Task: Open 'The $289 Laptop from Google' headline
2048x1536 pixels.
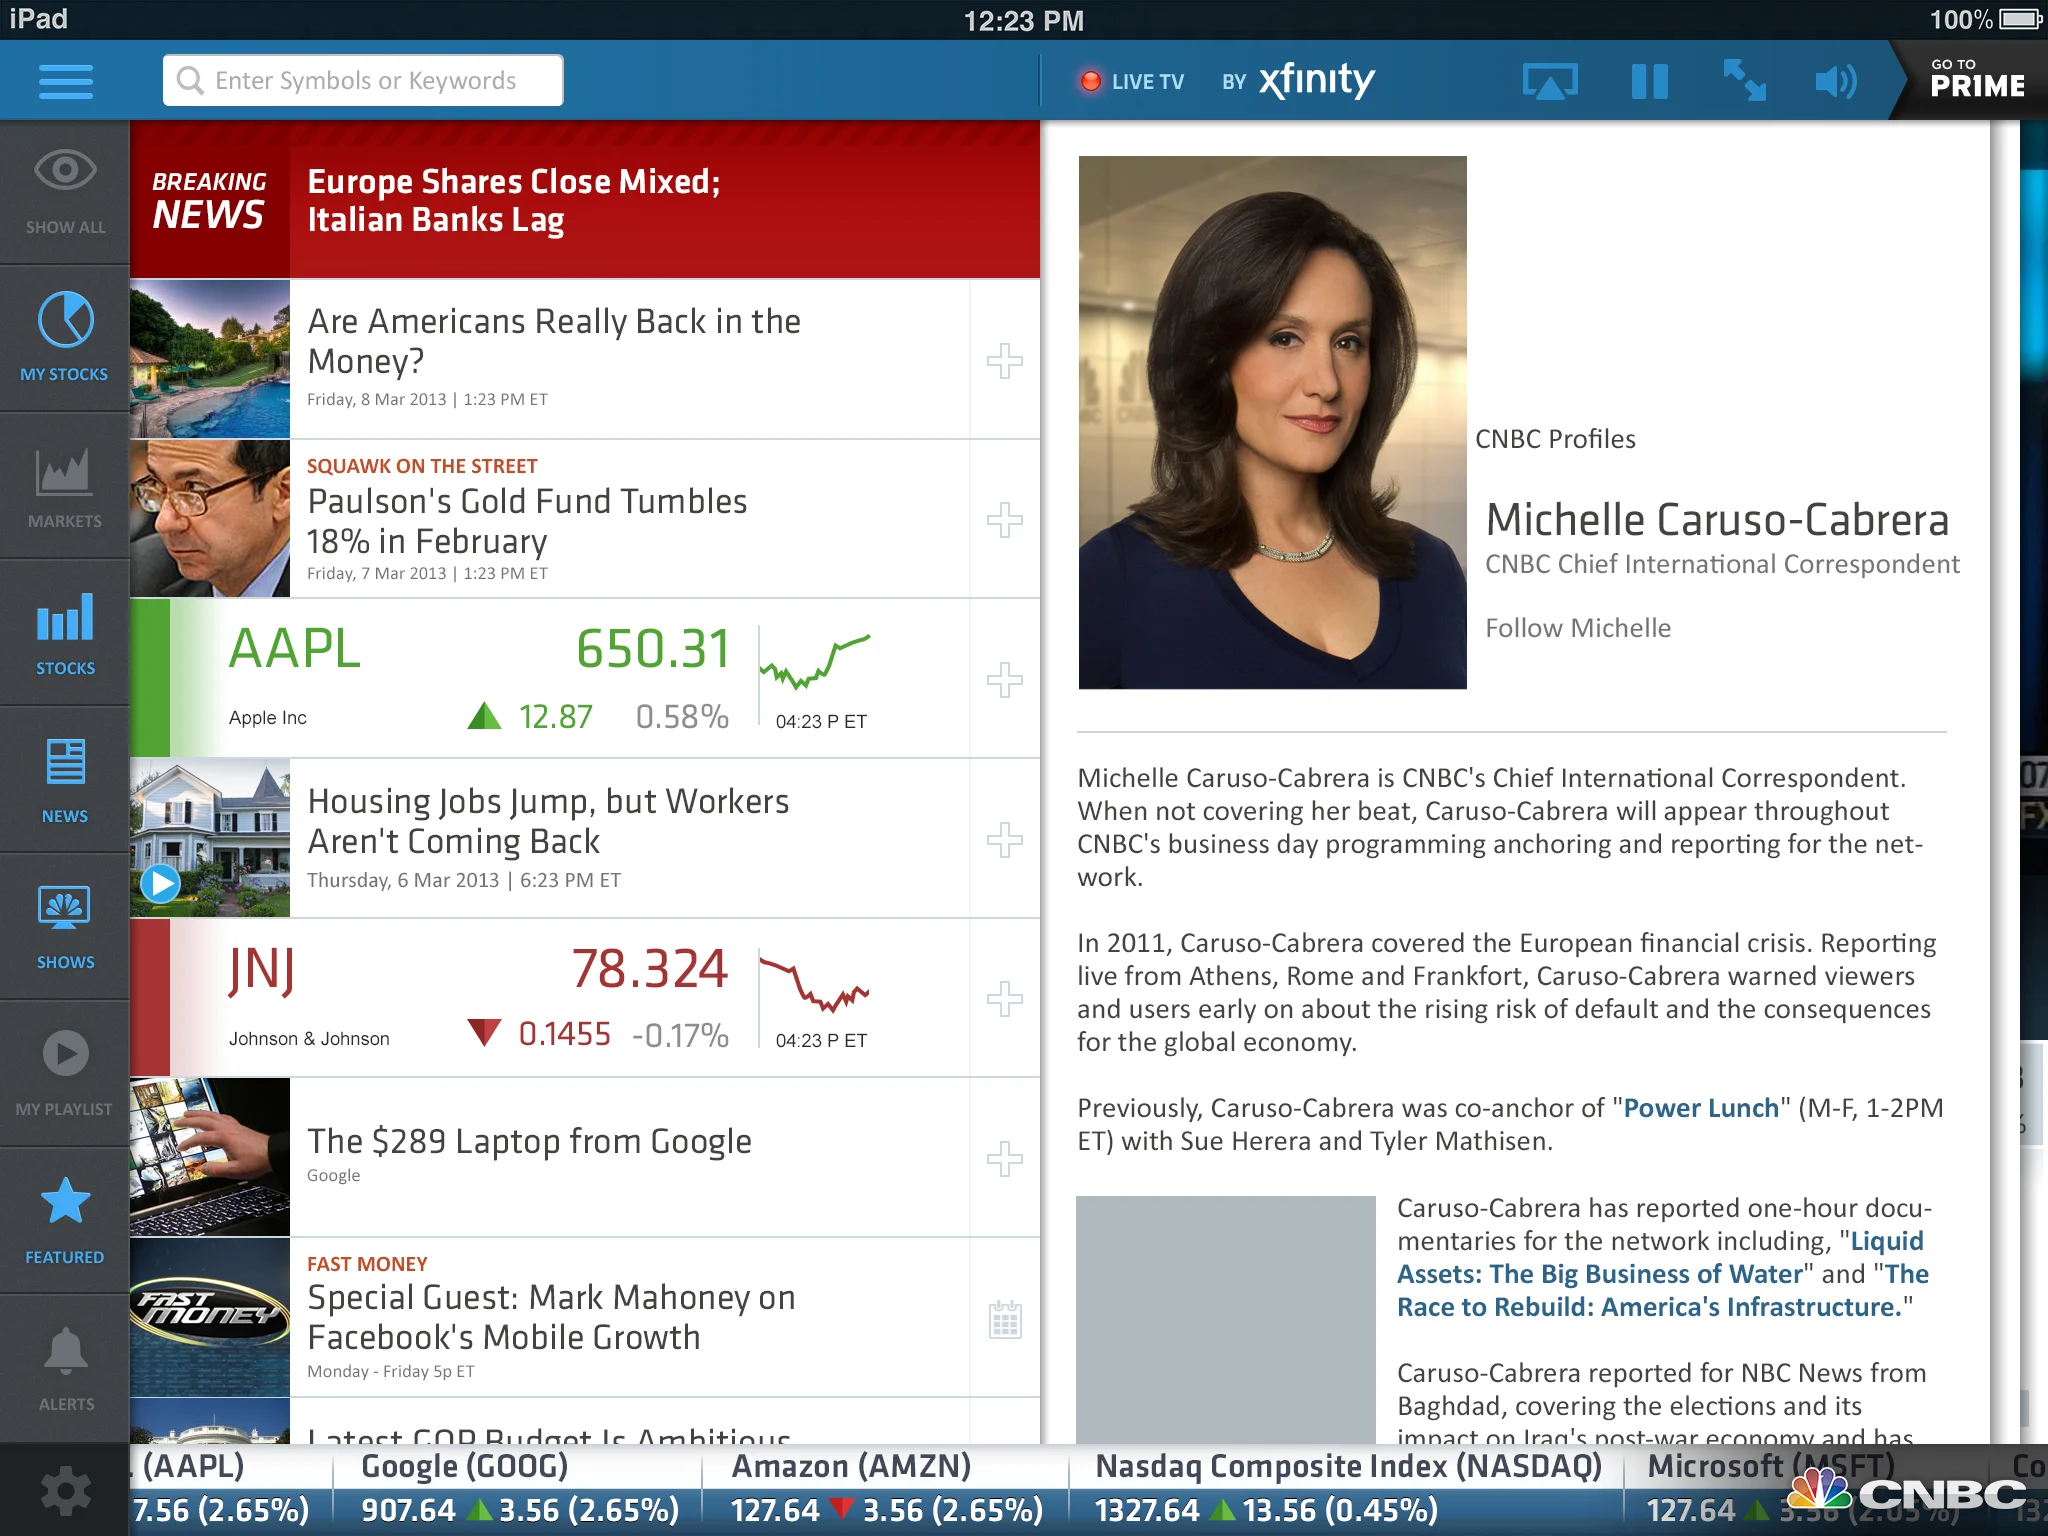Action: click(529, 1141)
